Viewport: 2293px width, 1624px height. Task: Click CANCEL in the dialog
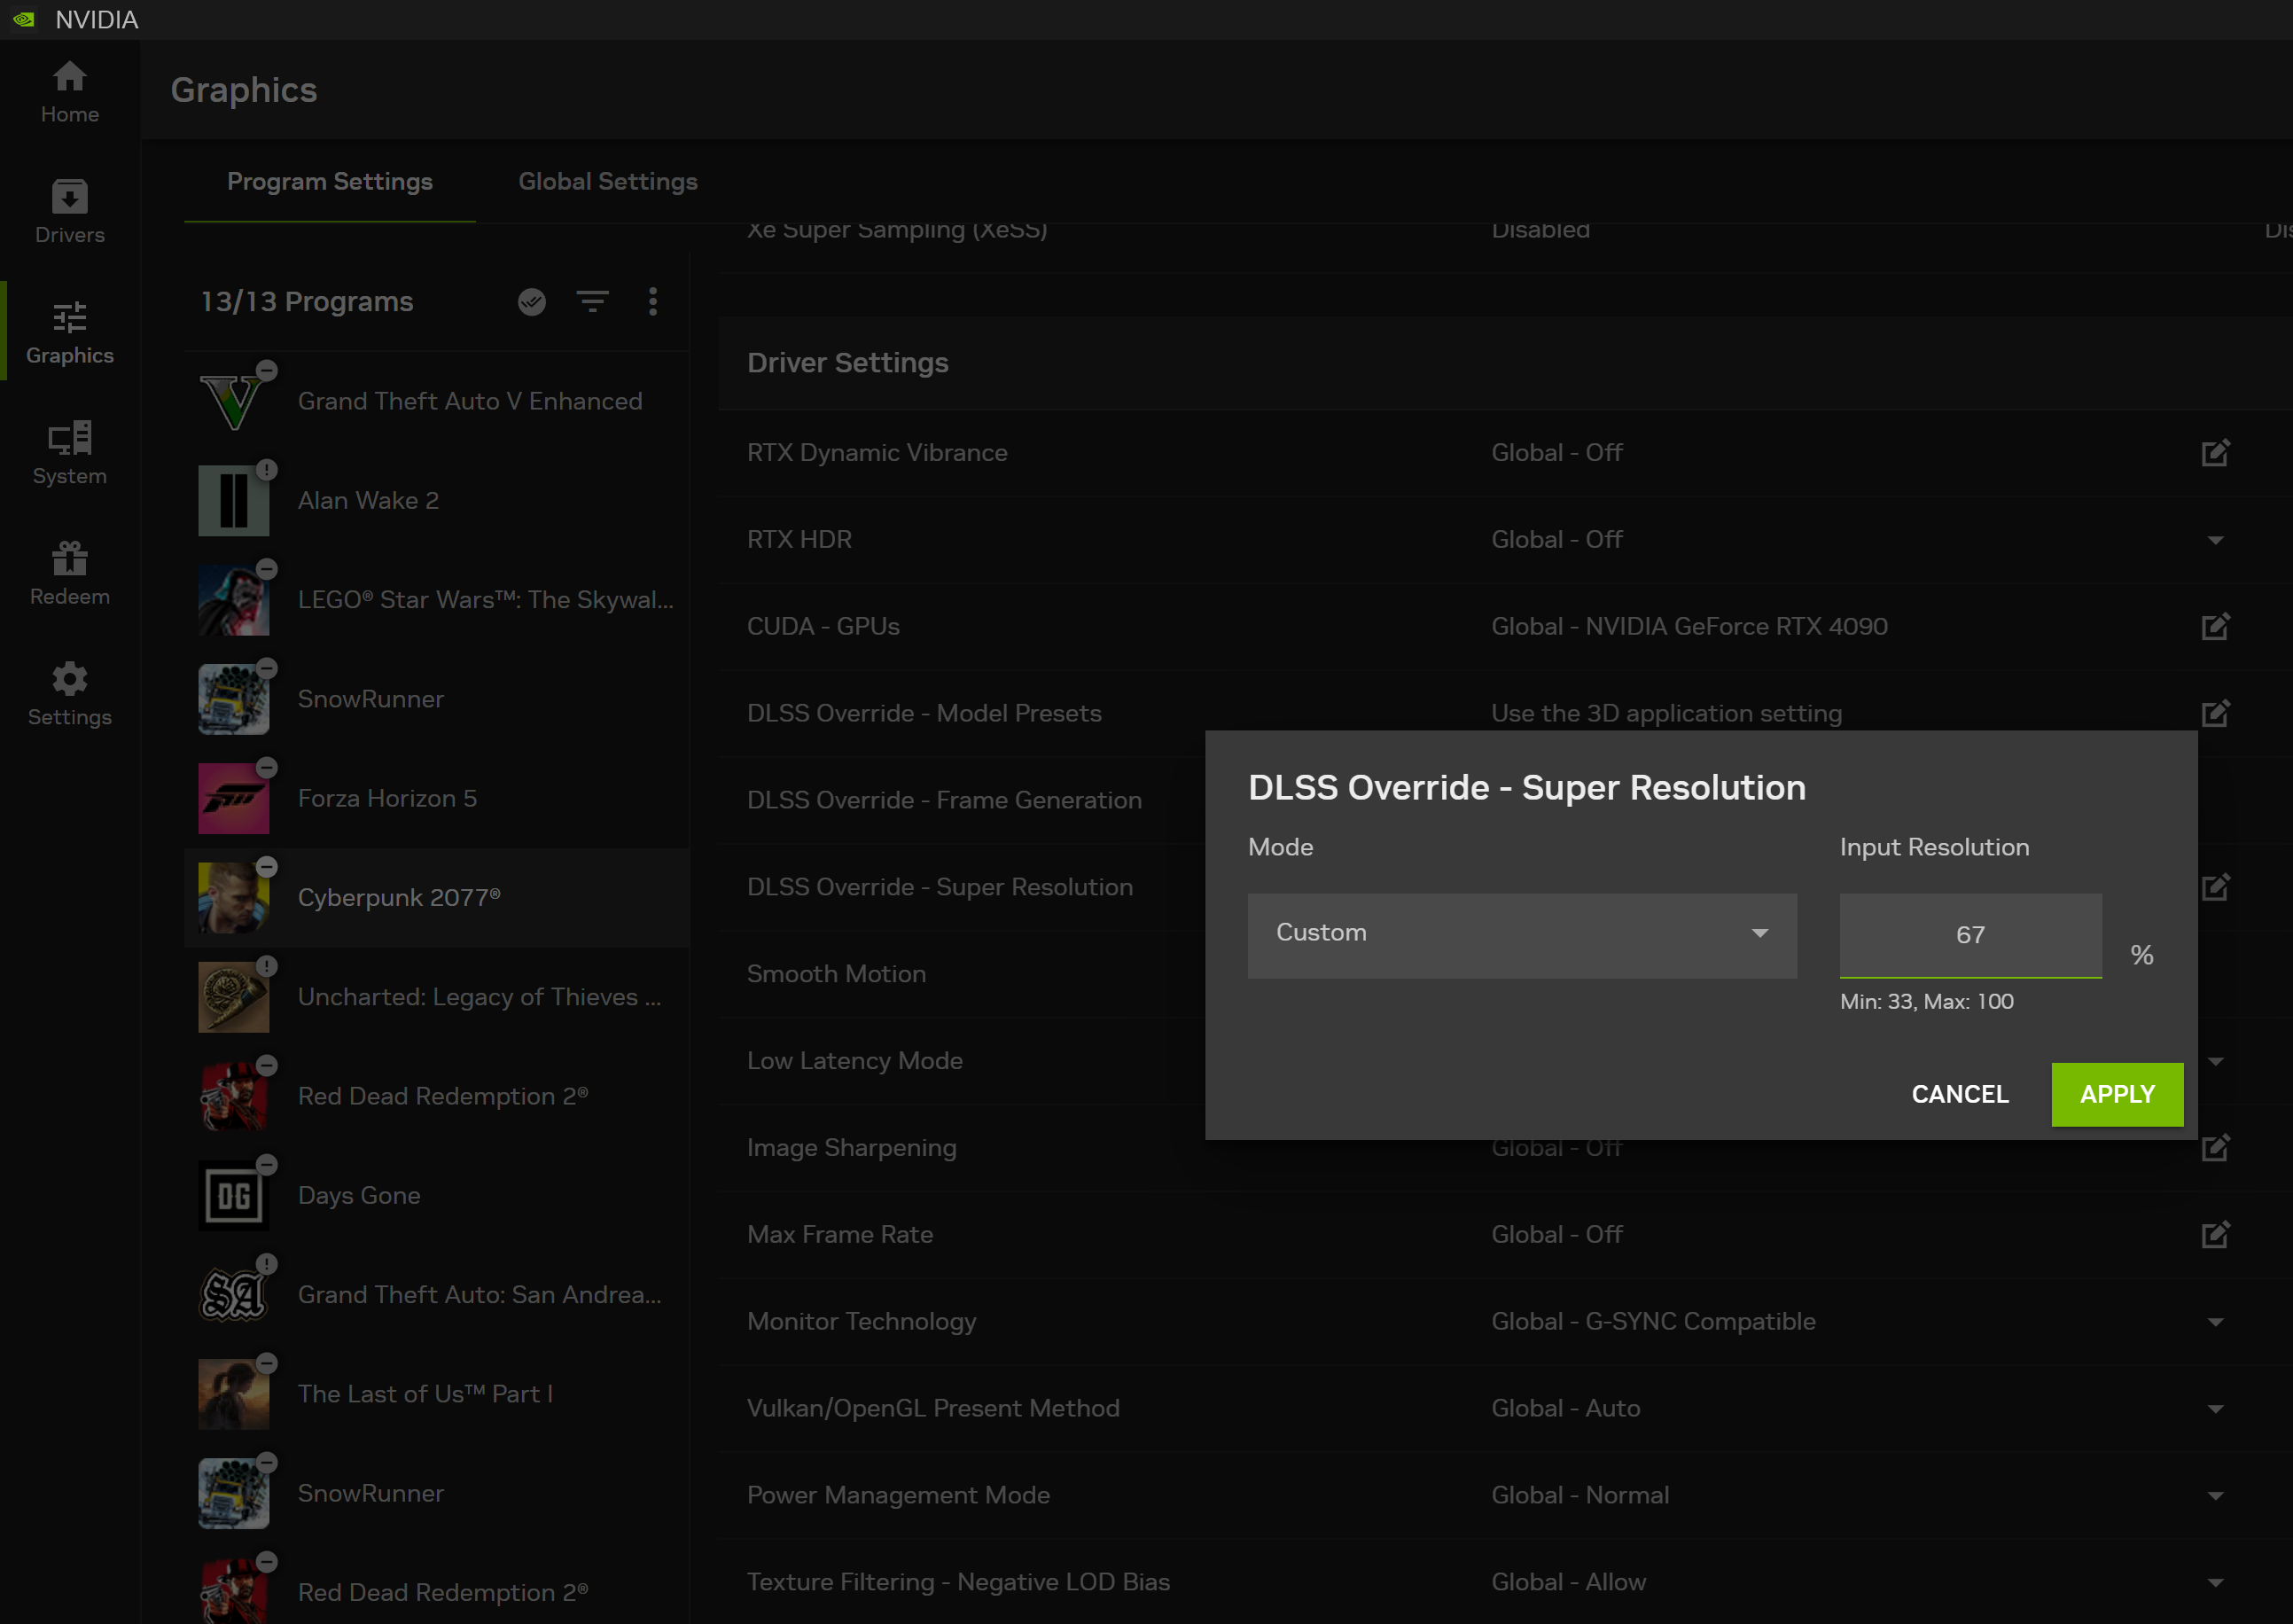(x=1959, y=1094)
